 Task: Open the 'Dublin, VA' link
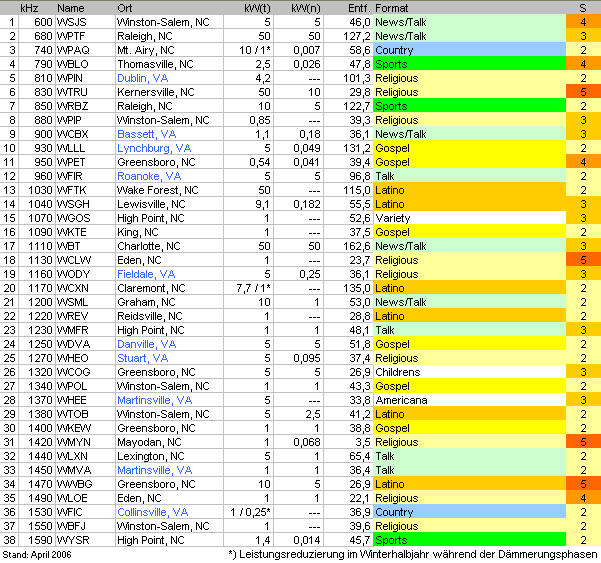[x=143, y=78]
